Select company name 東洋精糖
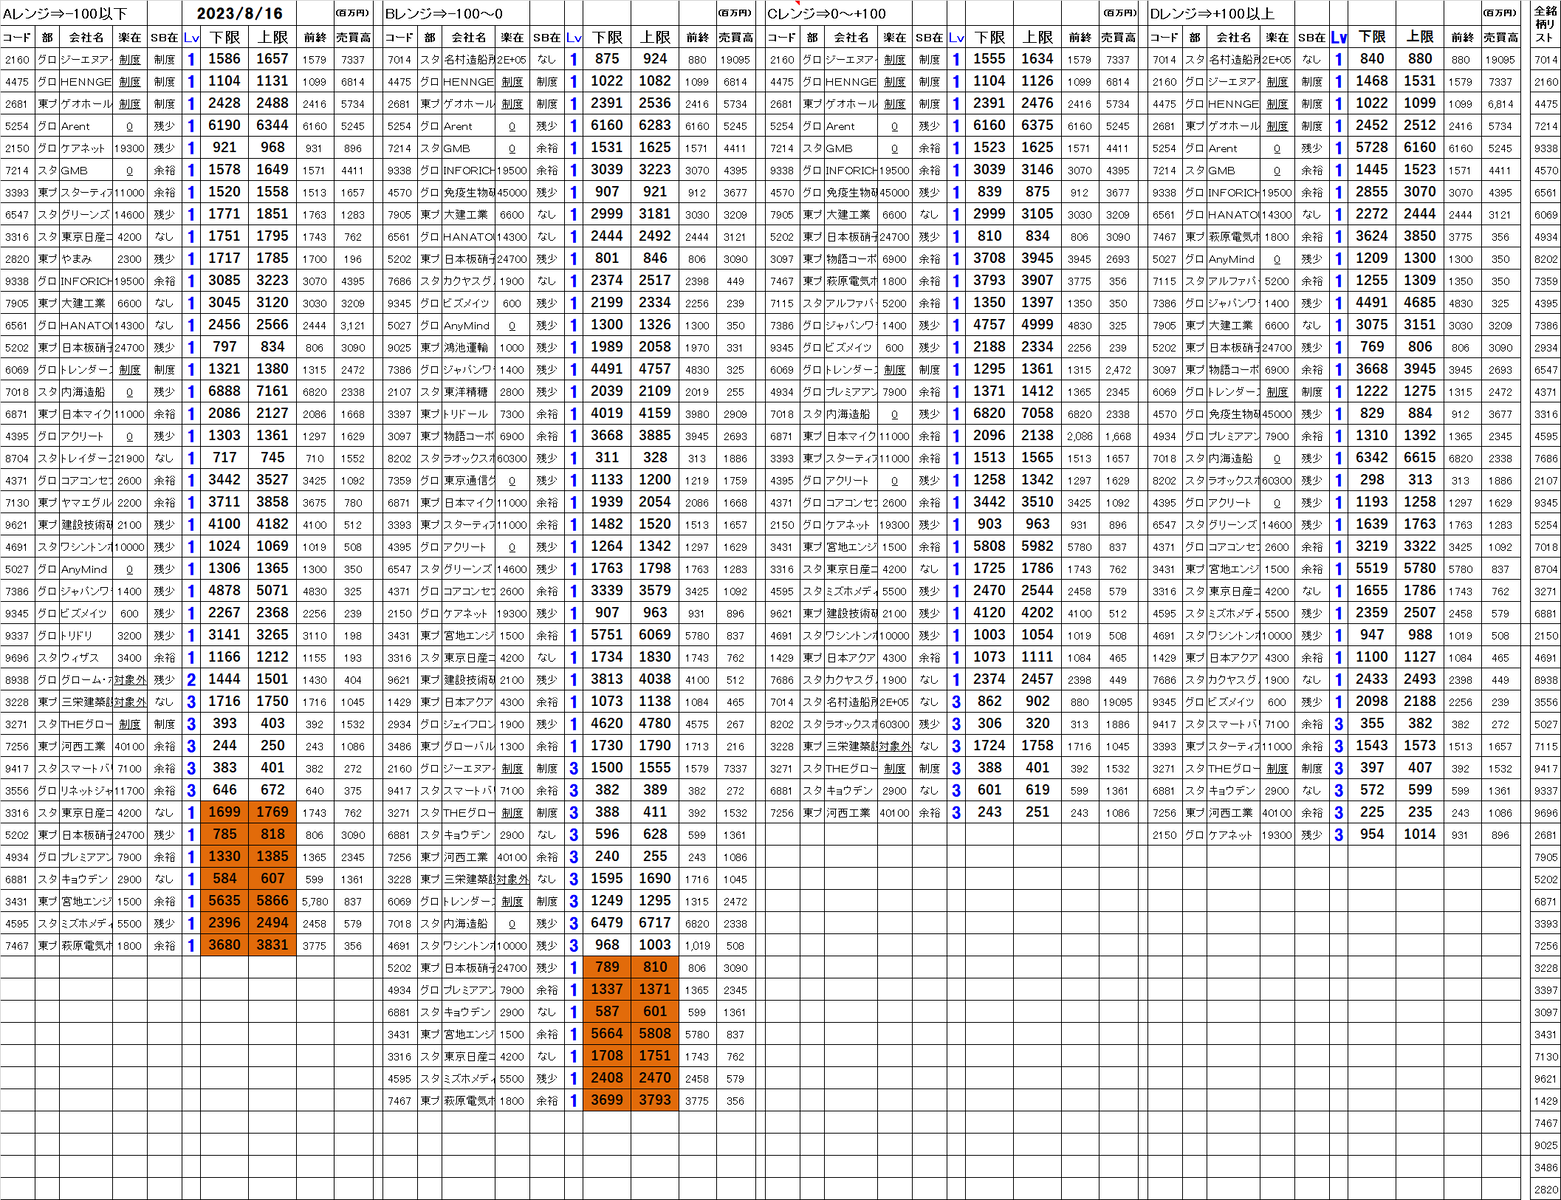This screenshot has height=1200, width=1561. pyautogui.click(x=468, y=392)
